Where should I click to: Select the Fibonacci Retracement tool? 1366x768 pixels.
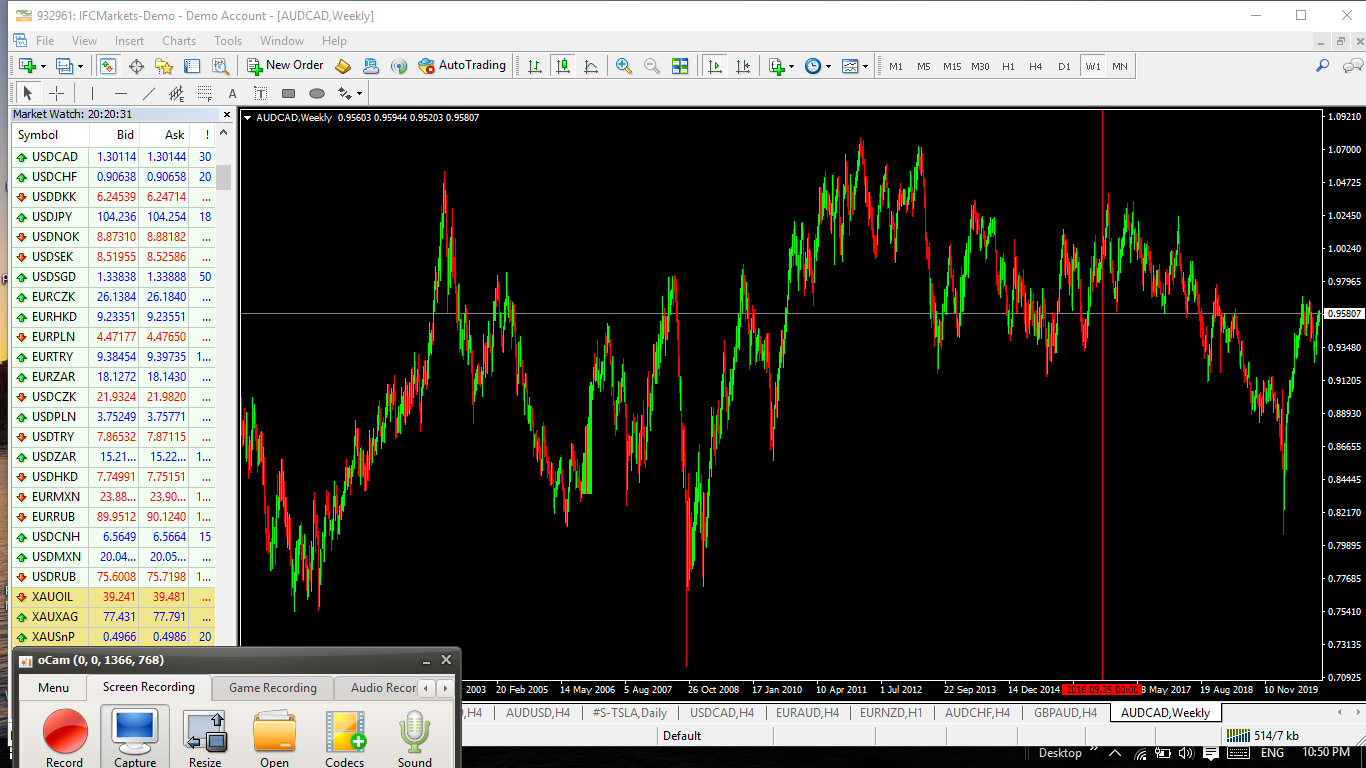(x=204, y=93)
